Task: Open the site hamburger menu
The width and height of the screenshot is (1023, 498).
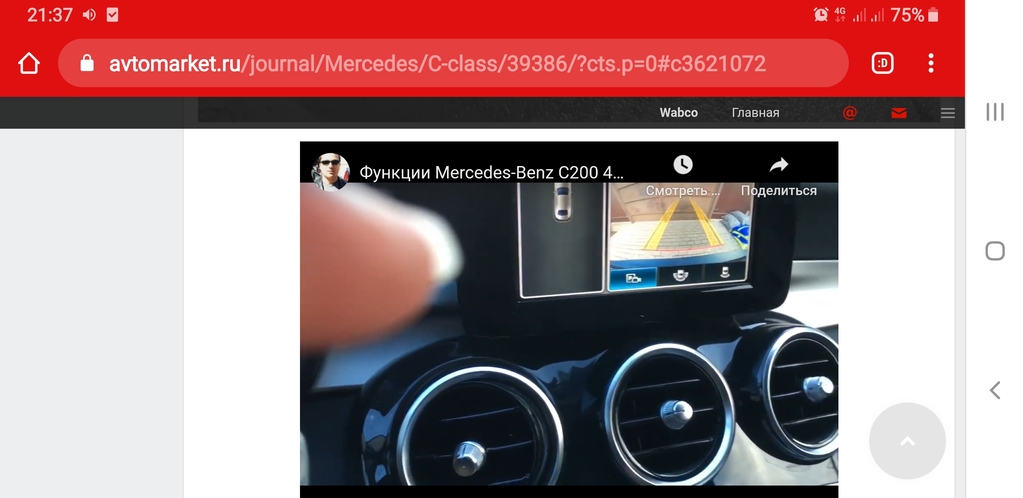Action: 948,114
